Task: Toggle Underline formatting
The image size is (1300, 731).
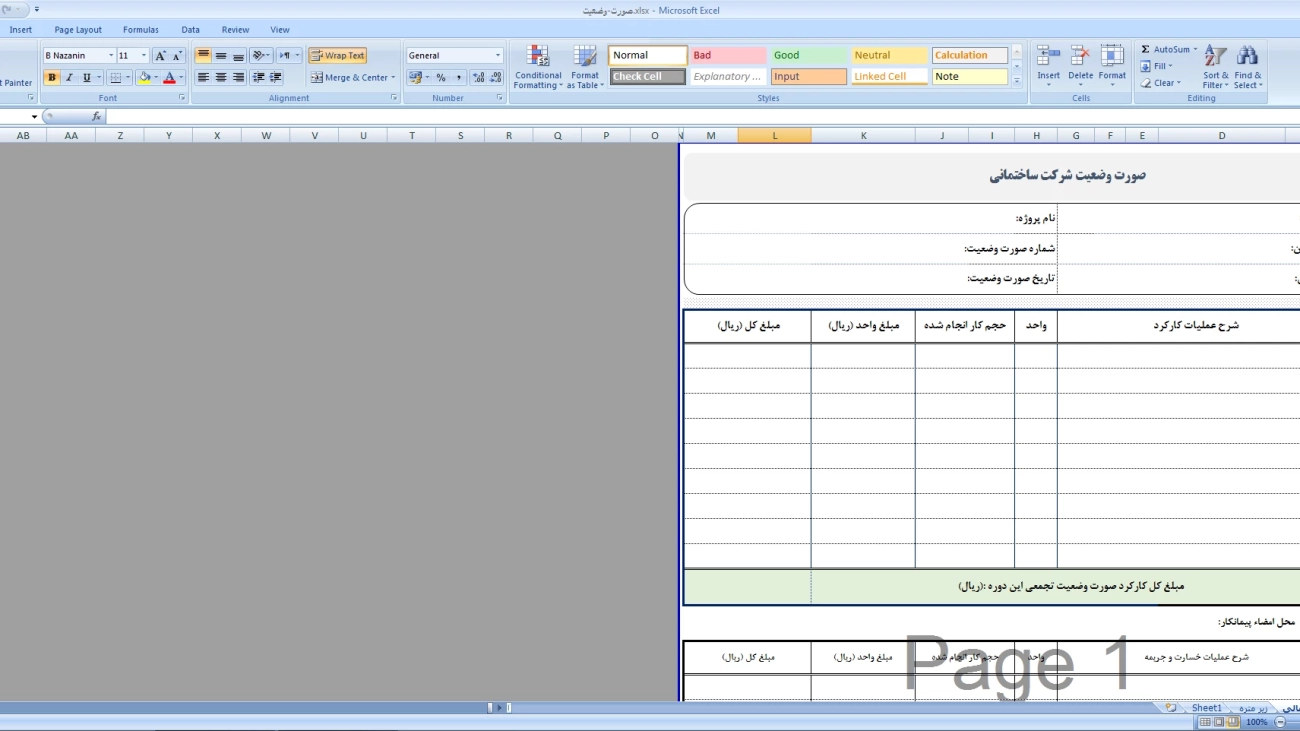Action: [x=86, y=77]
